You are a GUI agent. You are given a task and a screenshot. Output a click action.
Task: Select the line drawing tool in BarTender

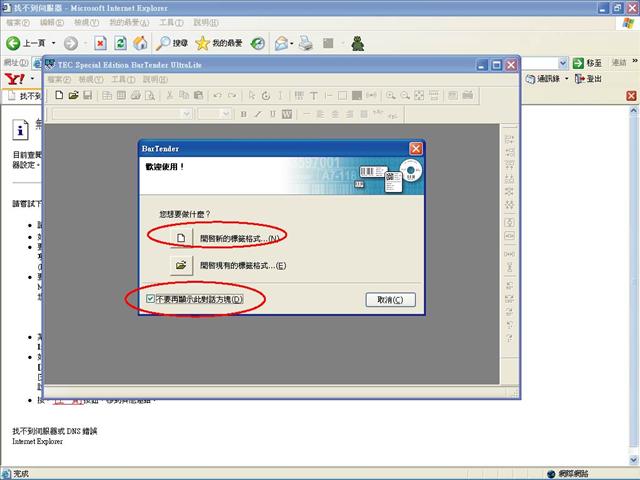click(328, 95)
